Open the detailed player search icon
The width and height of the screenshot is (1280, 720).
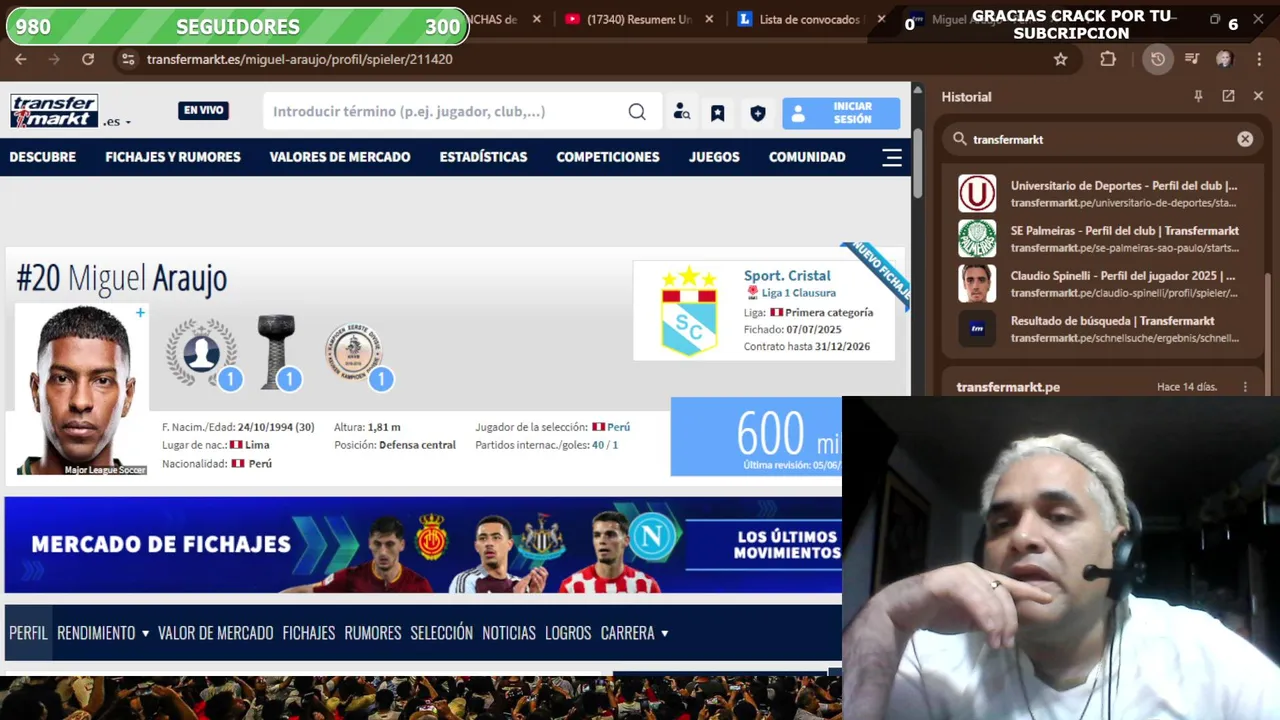click(x=681, y=112)
